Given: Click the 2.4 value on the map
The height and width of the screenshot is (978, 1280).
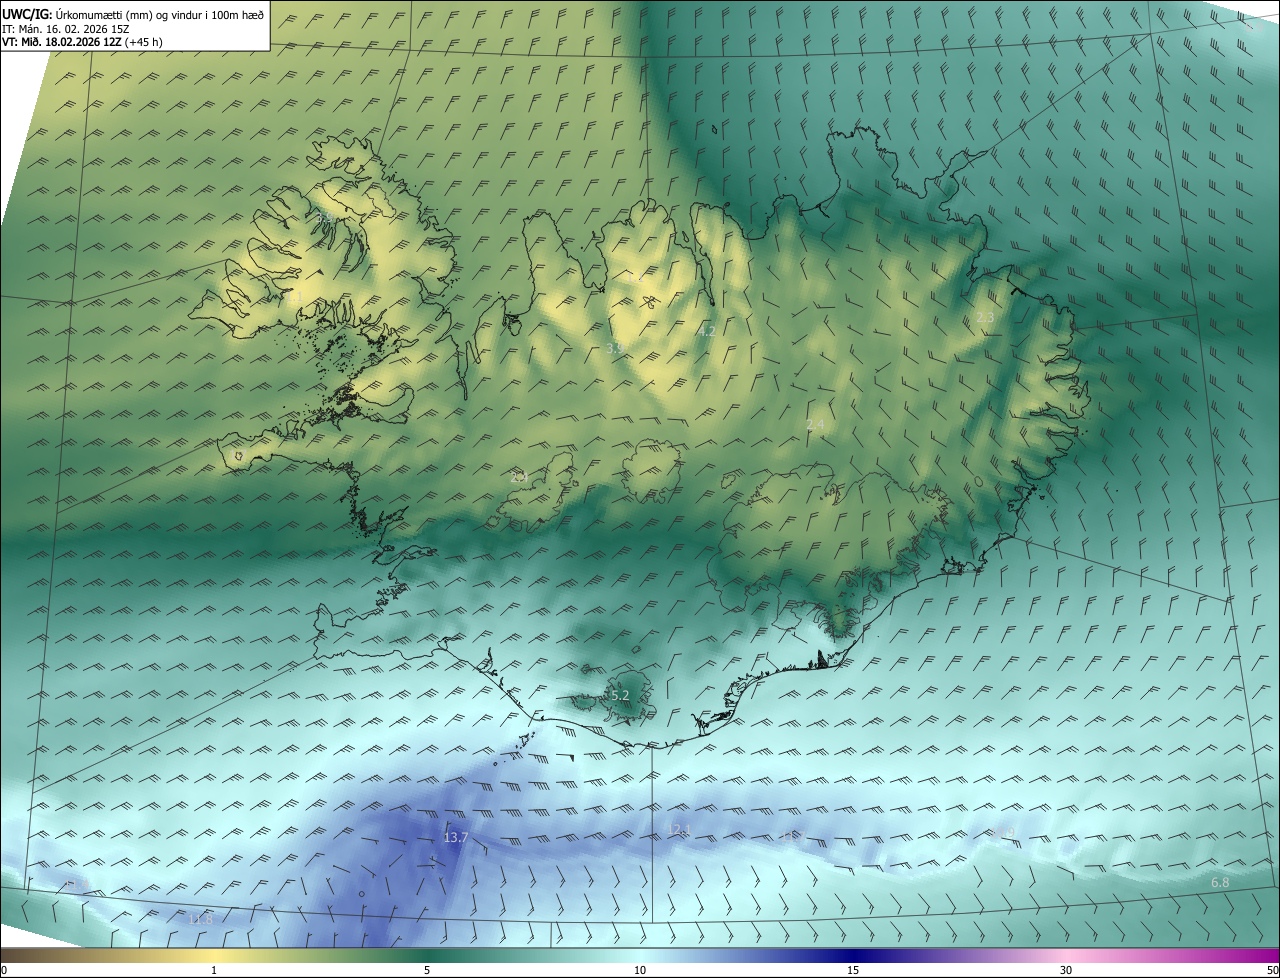Looking at the screenshot, I should pyautogui.click(x=815, y=425).
